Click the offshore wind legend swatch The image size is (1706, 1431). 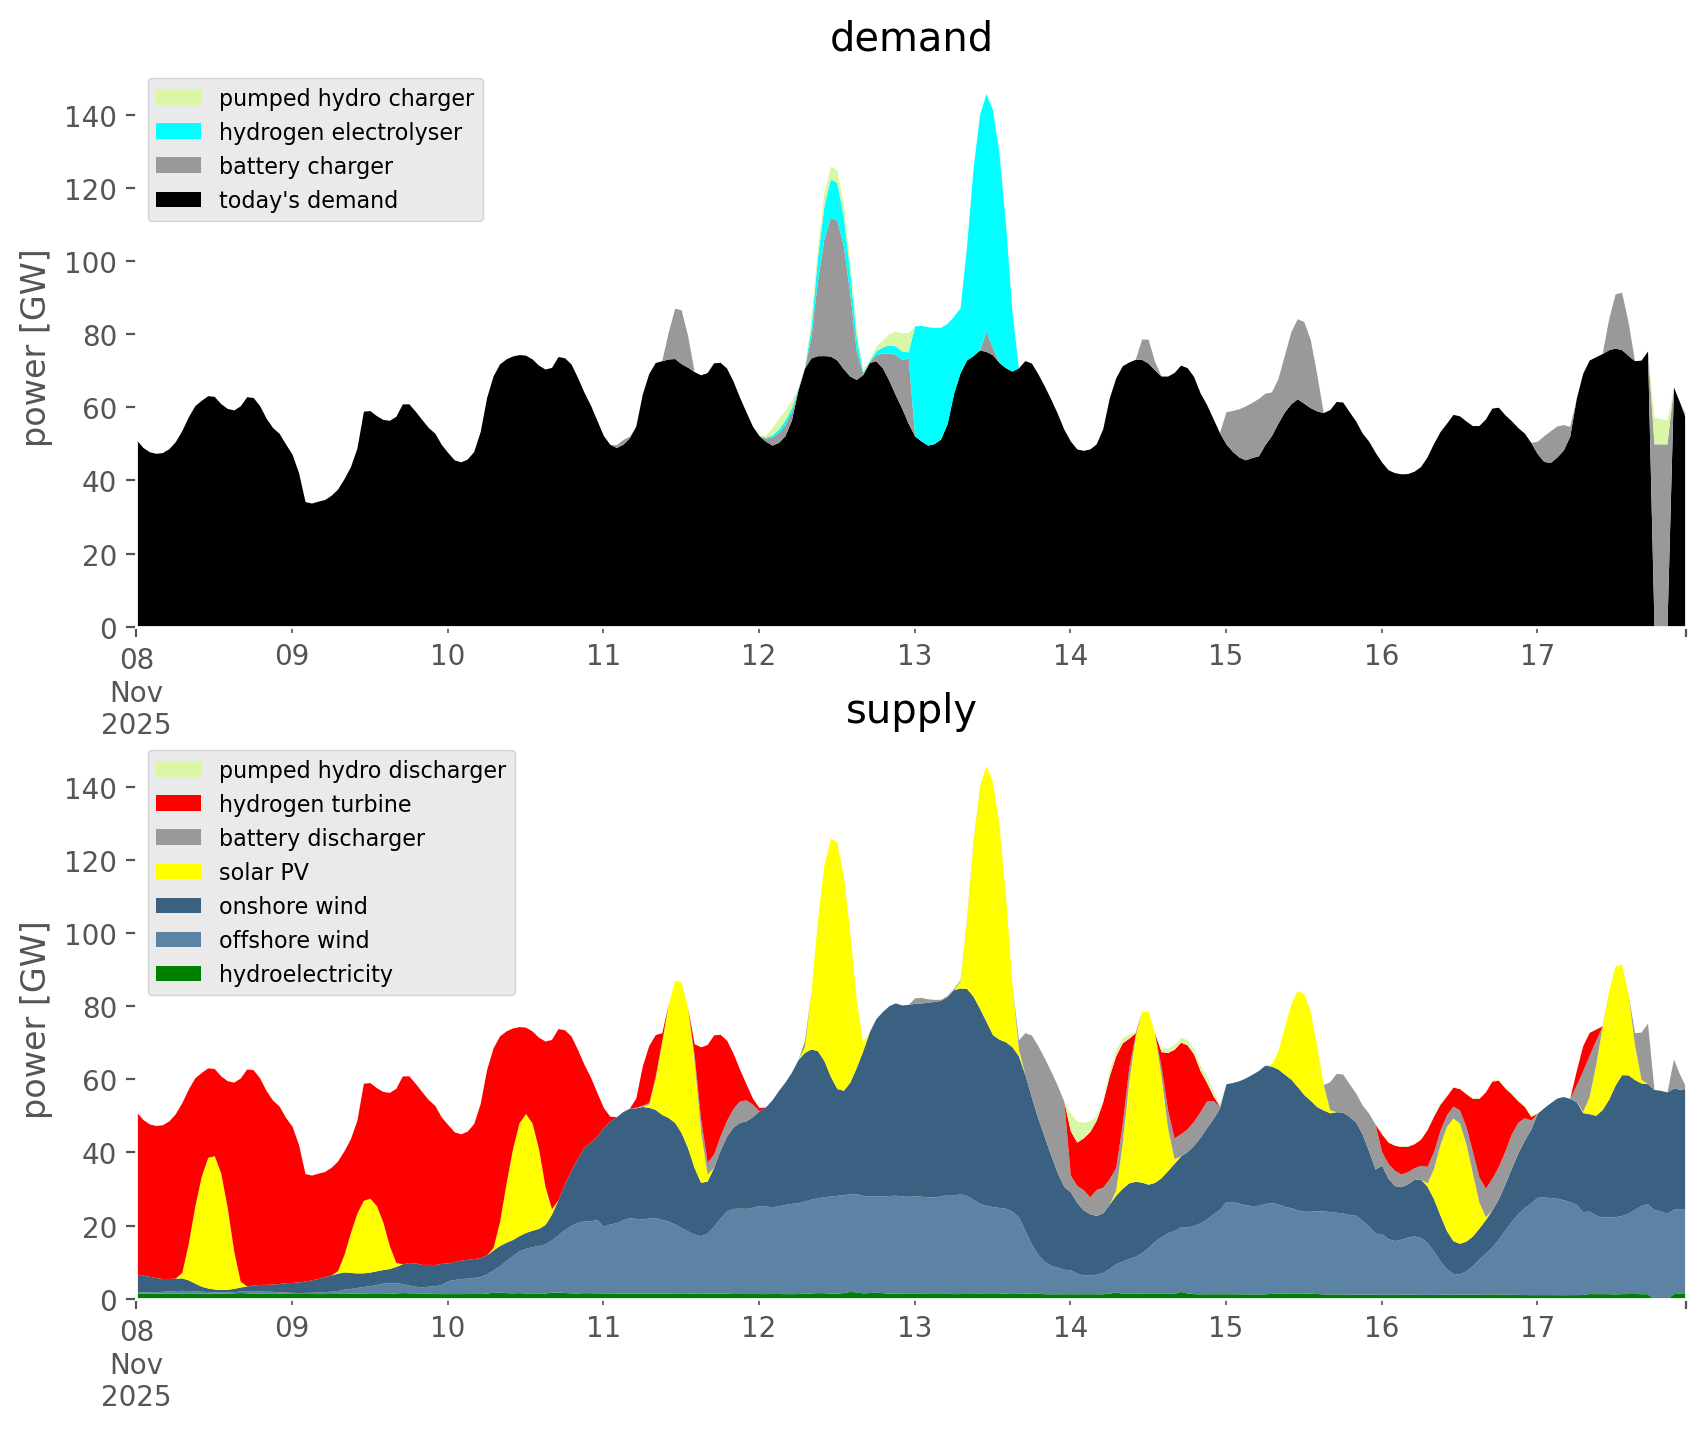pyautogui.click(x=179, y=940)
